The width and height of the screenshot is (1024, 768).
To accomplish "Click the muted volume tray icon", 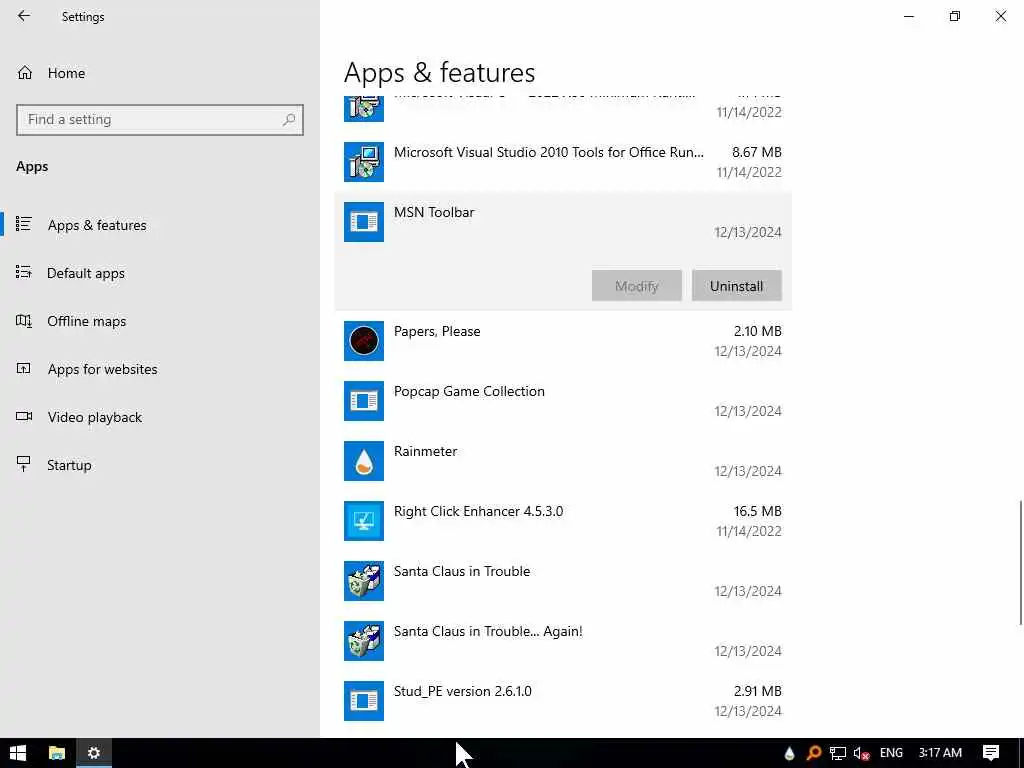I will (x=861, y=753).
